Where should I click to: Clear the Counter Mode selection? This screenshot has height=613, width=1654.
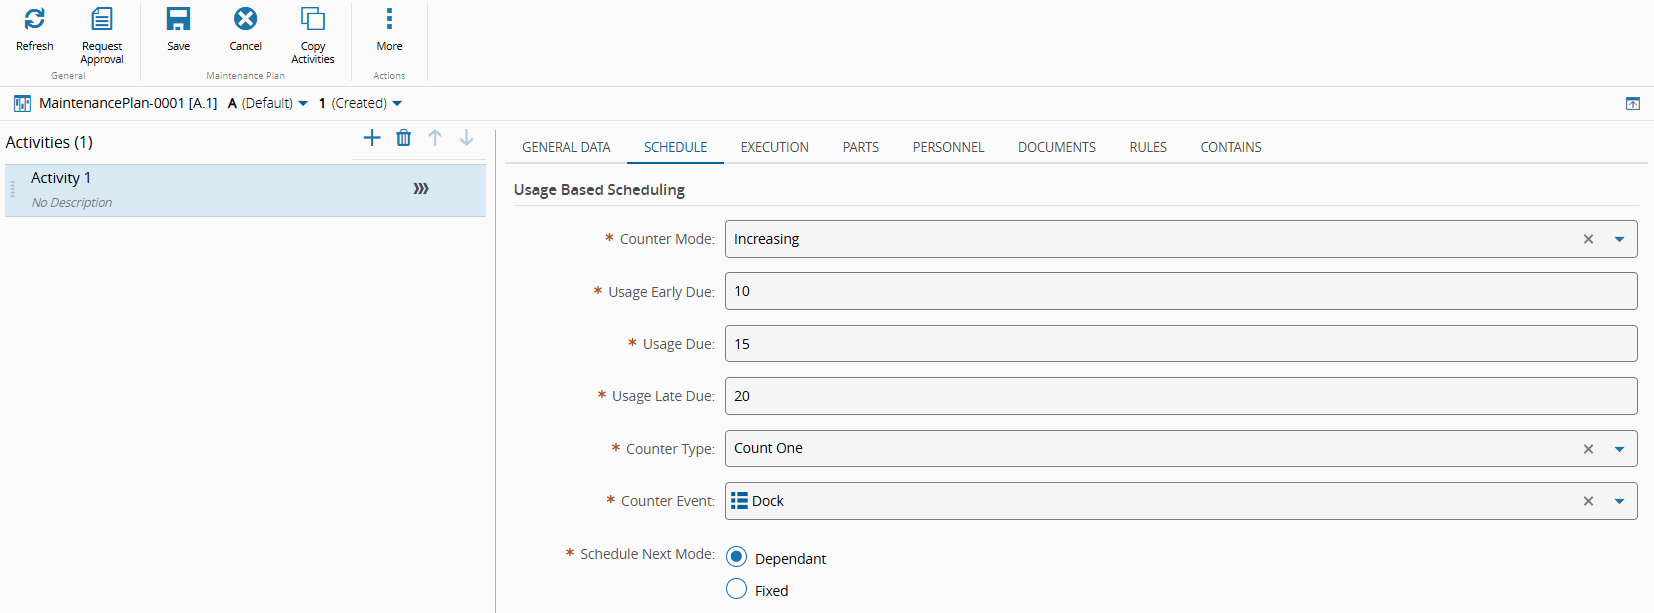pyautogui.click(x=1588, y=239)
